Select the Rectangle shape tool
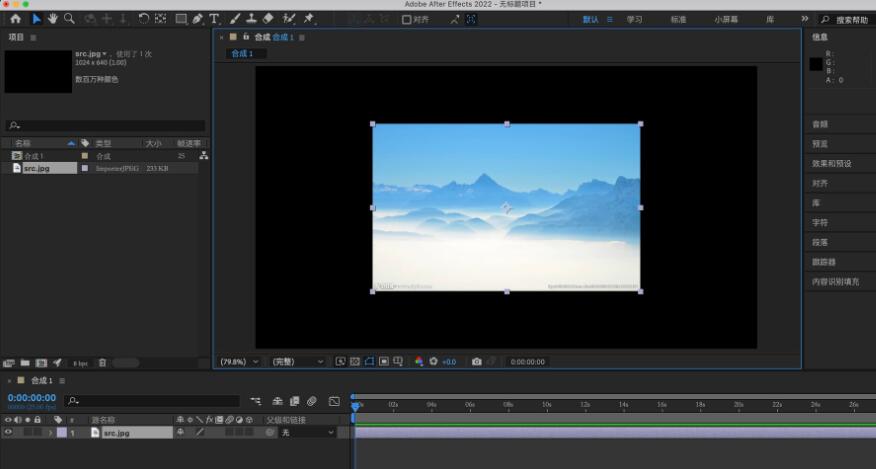This screenshot has height=469, width=876. point(181,18)
